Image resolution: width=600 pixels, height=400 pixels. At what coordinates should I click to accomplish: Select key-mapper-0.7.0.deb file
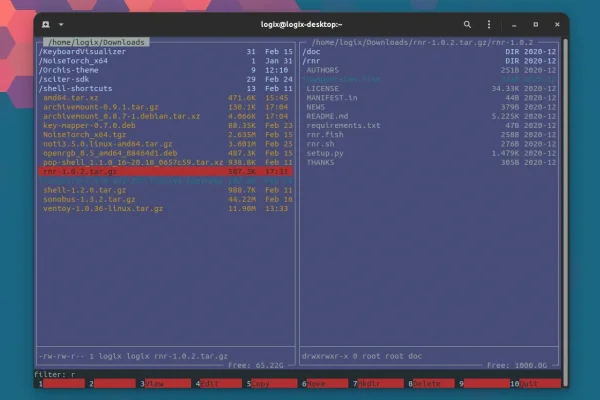coord(165,125)
